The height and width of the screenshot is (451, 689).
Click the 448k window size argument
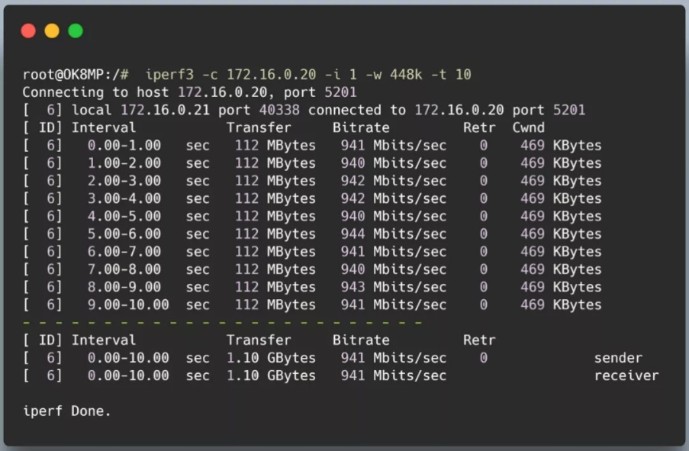pyautogui.click(x=406, y=74)
